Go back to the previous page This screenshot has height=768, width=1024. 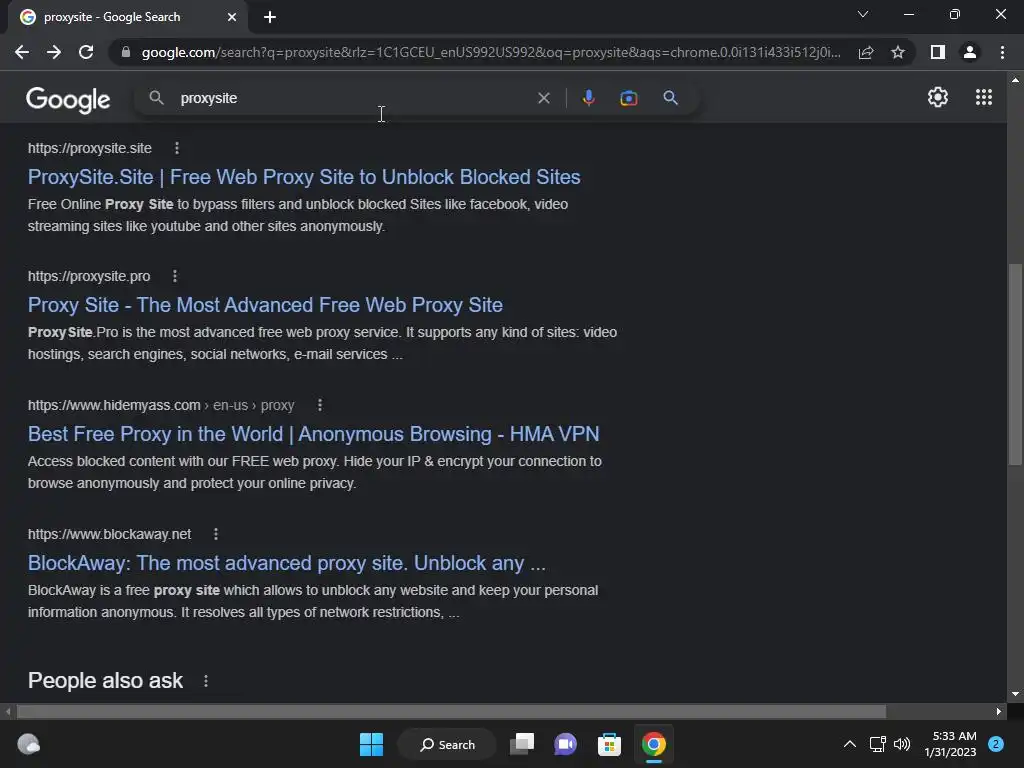tap(22, 52)
